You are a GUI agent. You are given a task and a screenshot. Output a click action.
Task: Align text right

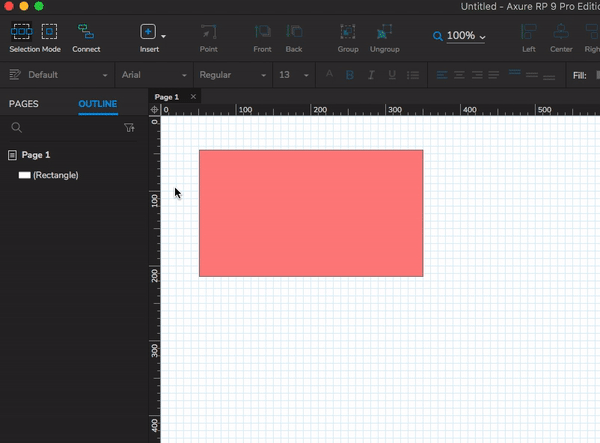click(x=477, y=75)
